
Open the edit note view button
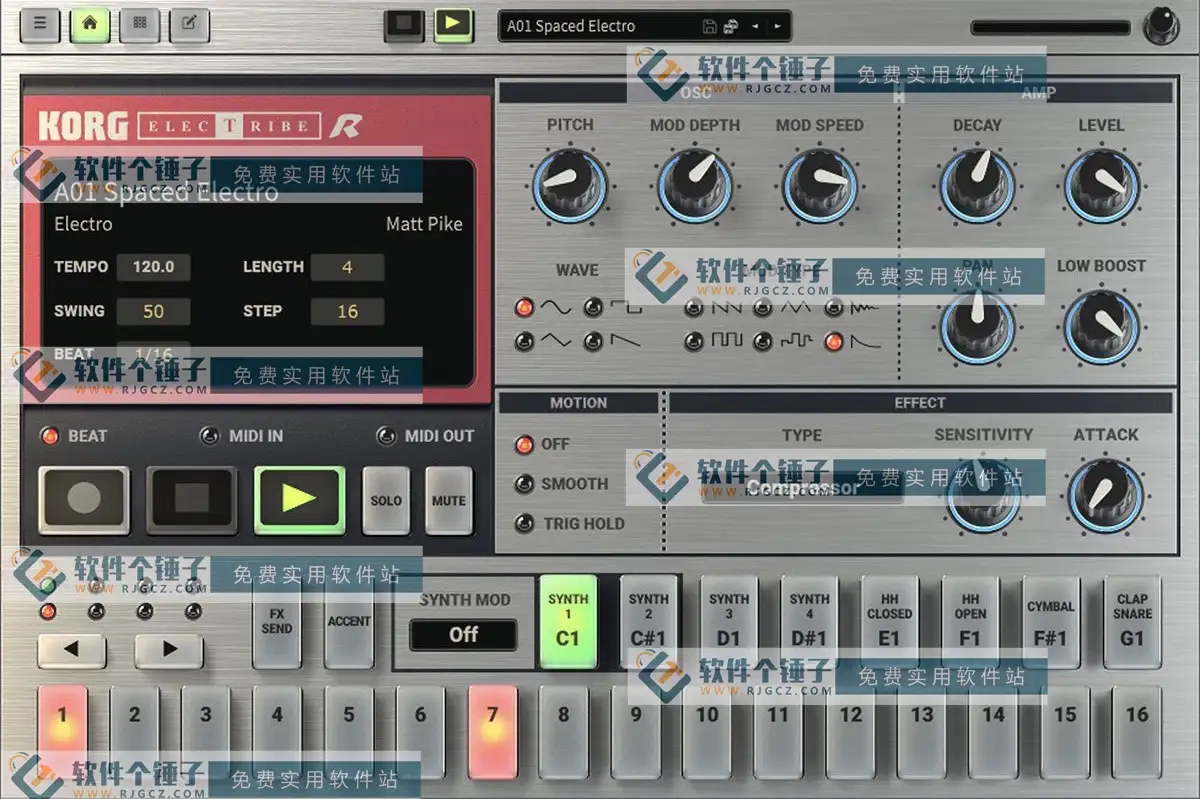[189, 25]
